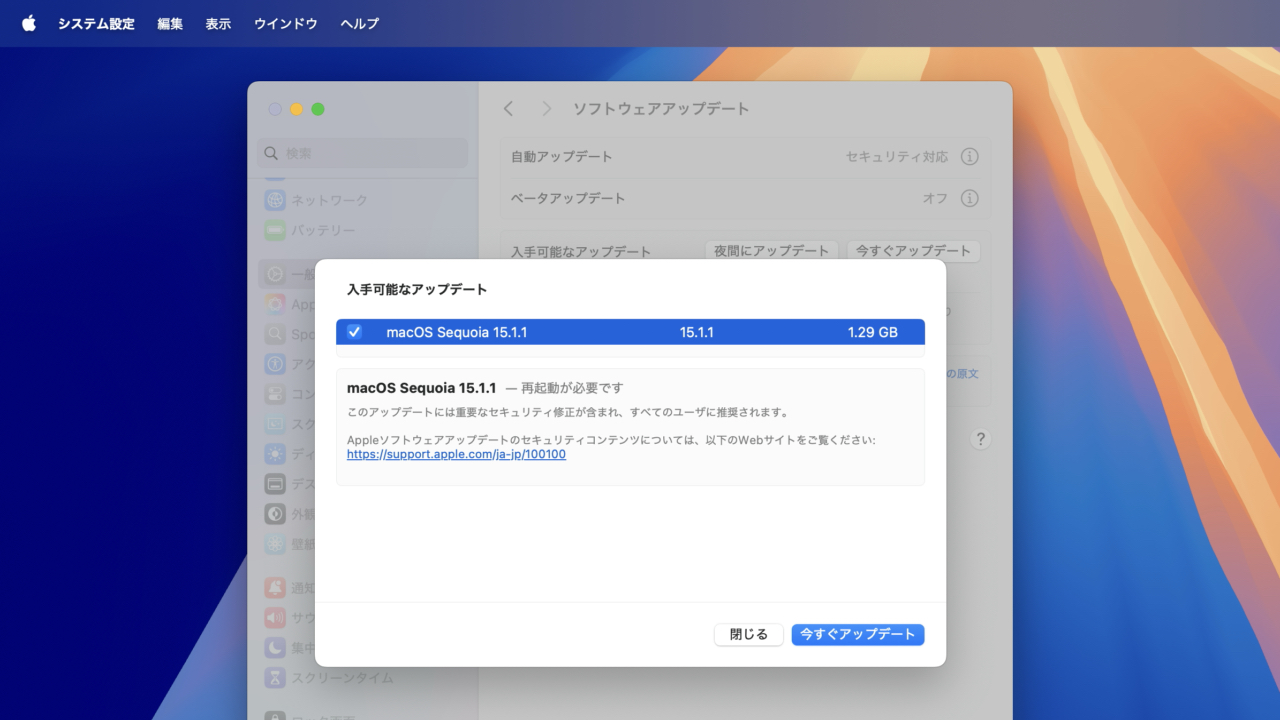Click 今すぐアップデート button in the background window
This screenshot has height=720, width=1280.
click(x=913, y=251)
